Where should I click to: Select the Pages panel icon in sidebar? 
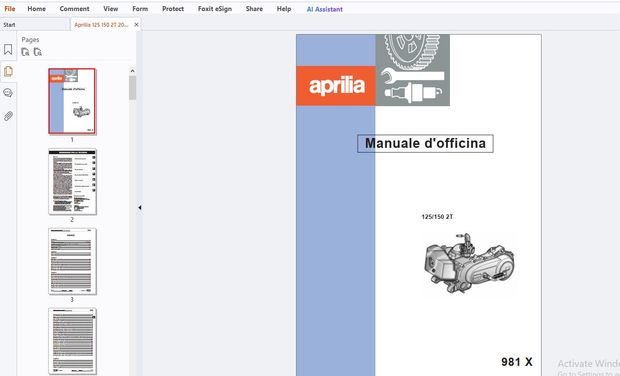[8, 72]
